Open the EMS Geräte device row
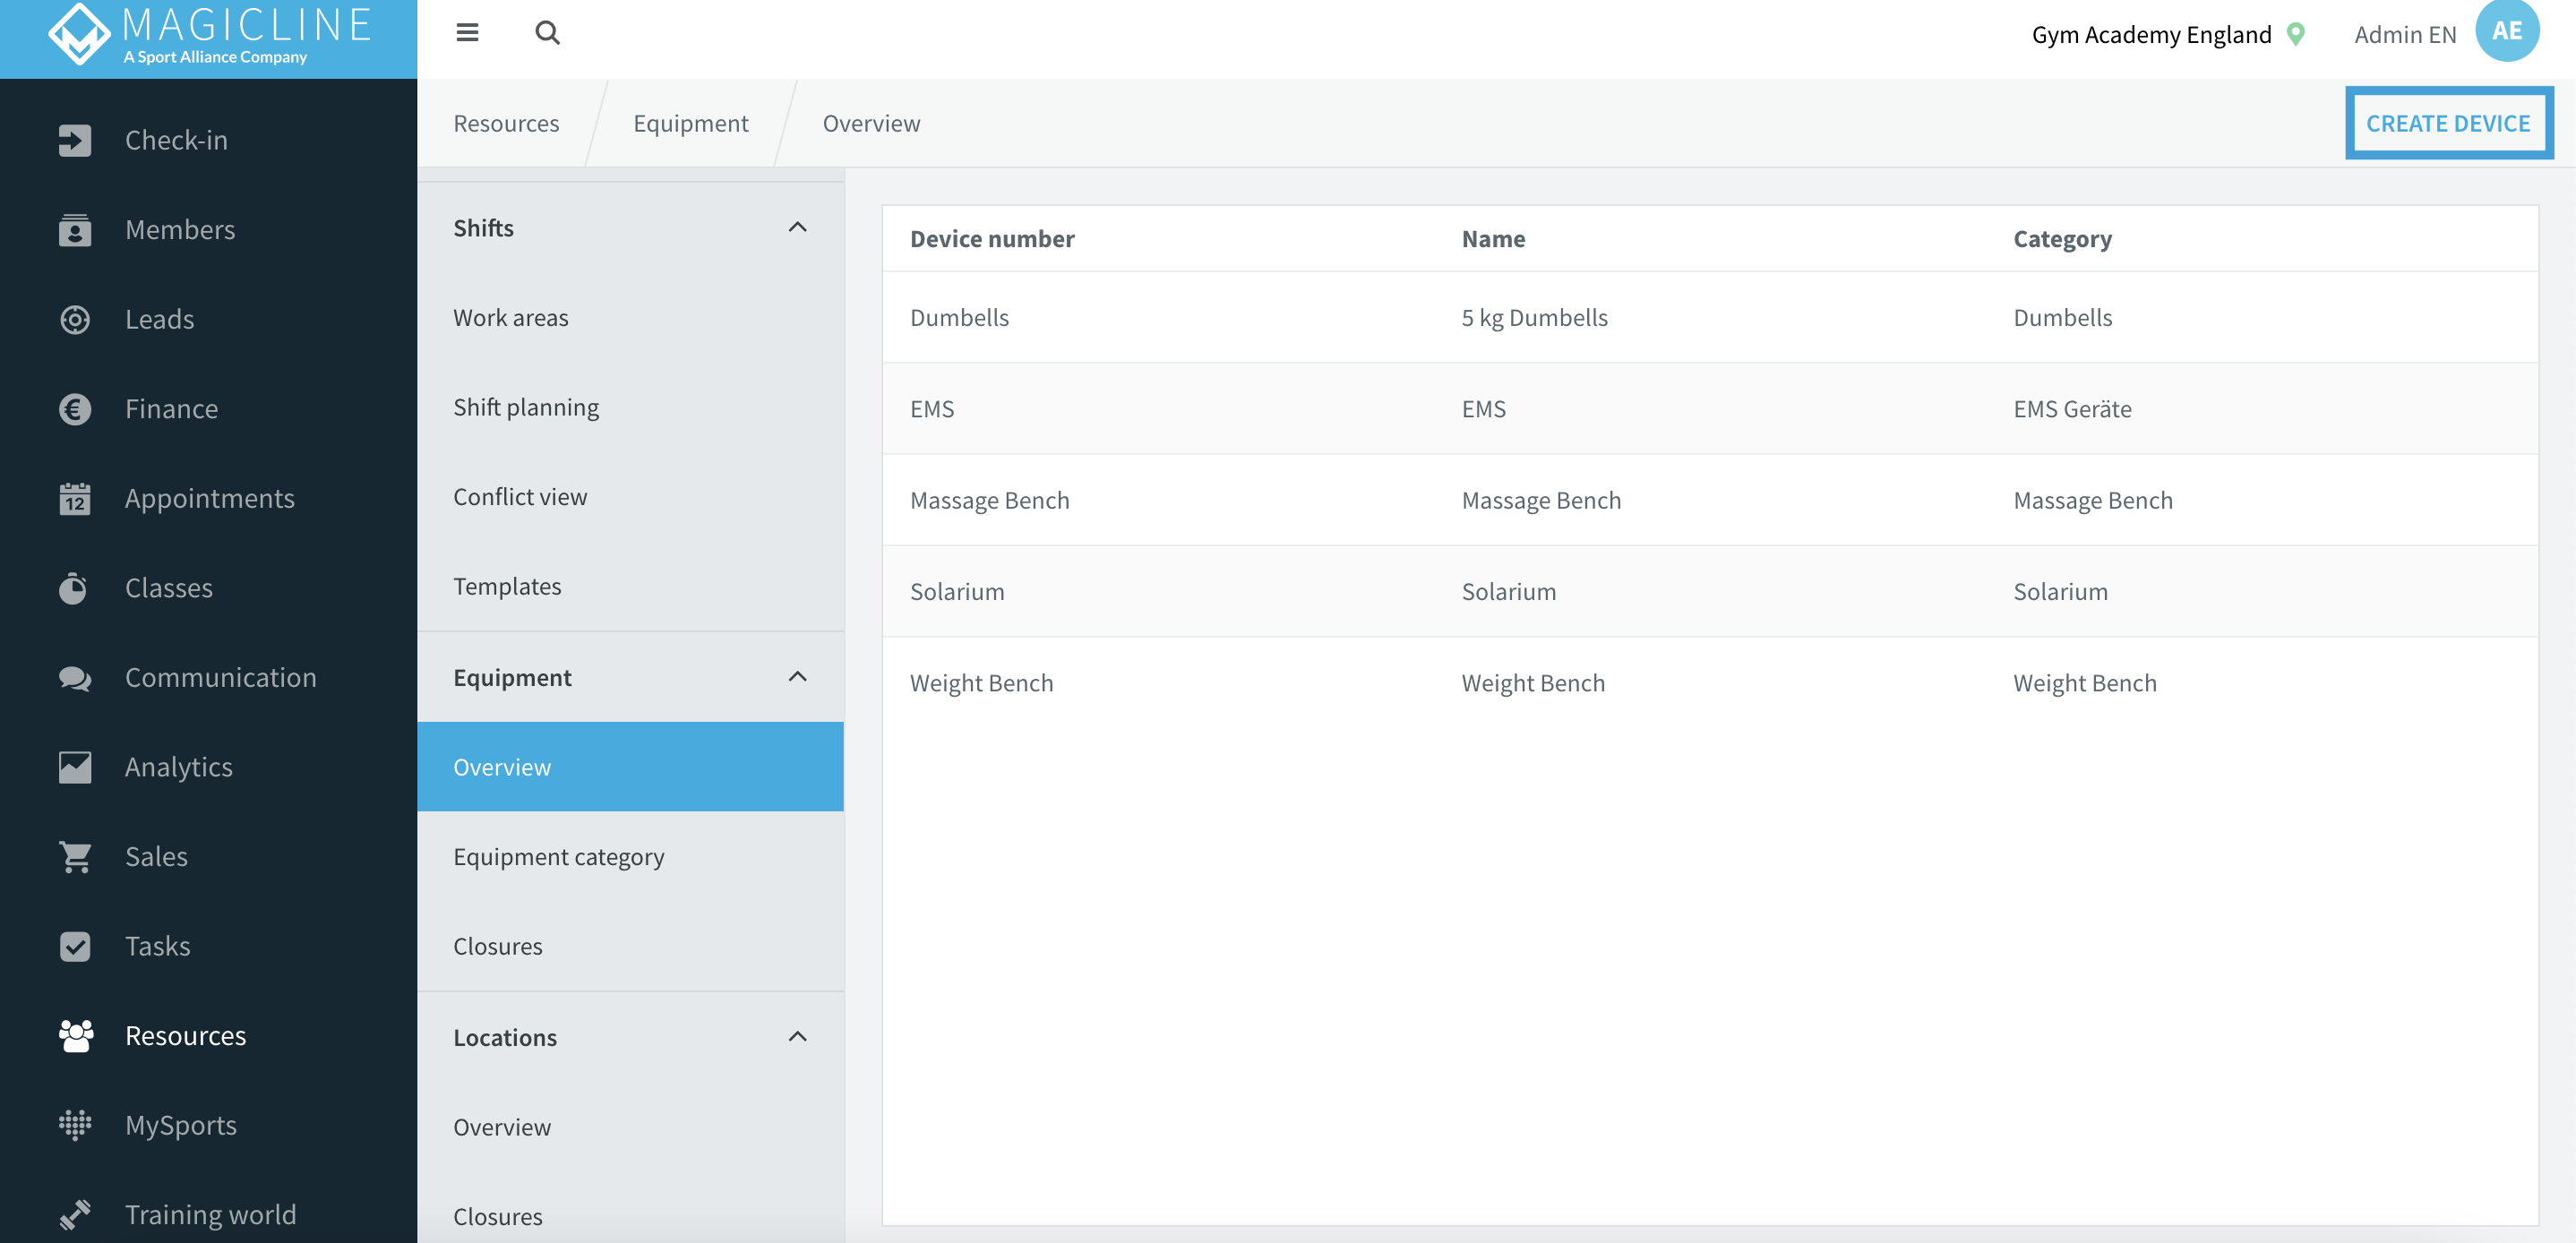This screenshot has height=1243, width=2576. [1710, 409]
